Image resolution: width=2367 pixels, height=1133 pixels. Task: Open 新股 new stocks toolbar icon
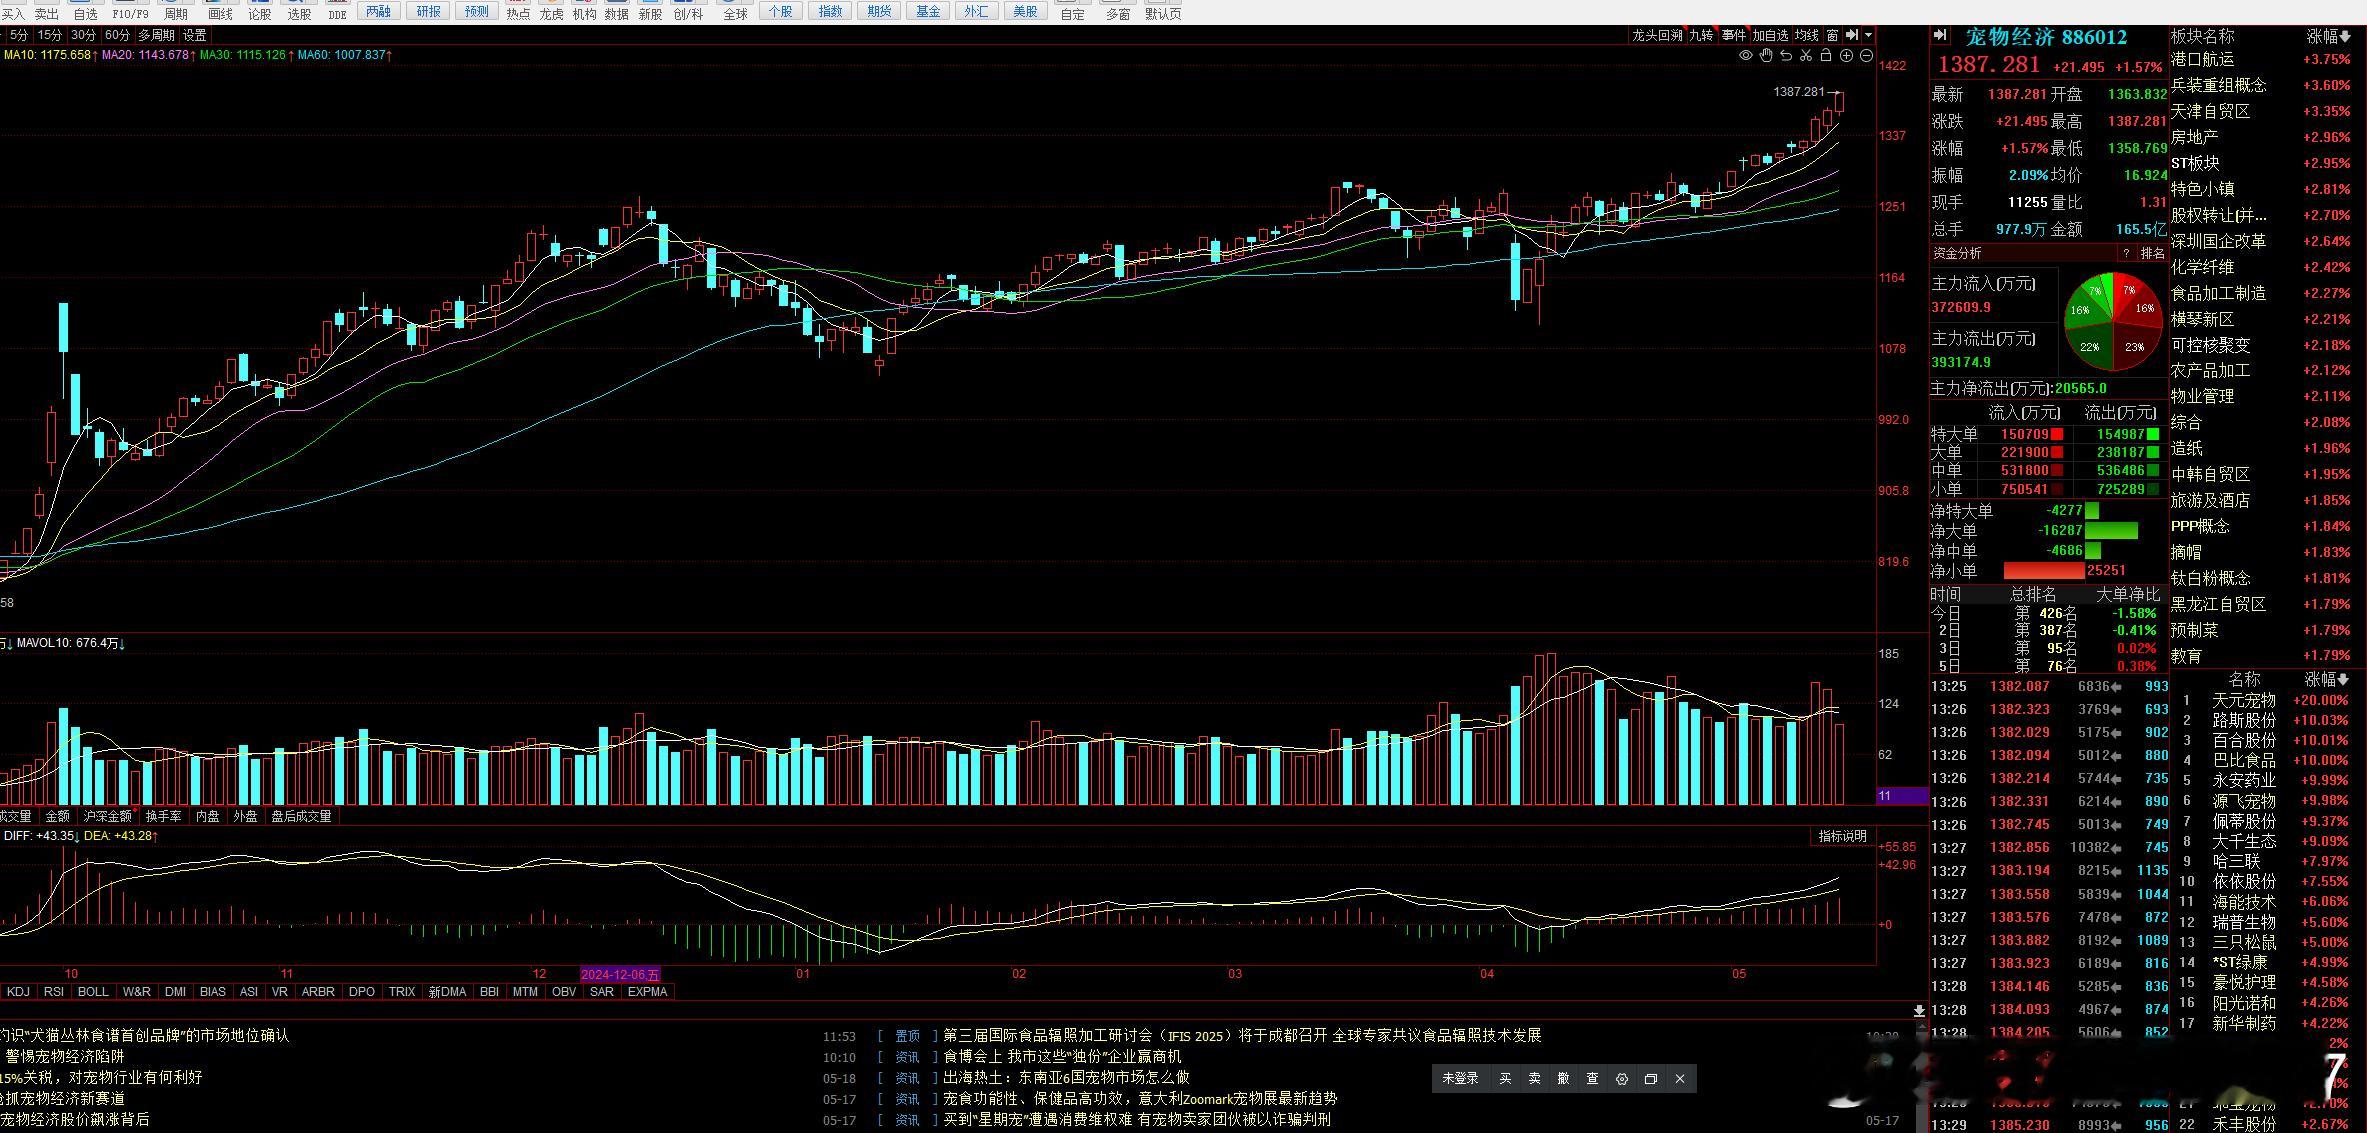[651, 11]
